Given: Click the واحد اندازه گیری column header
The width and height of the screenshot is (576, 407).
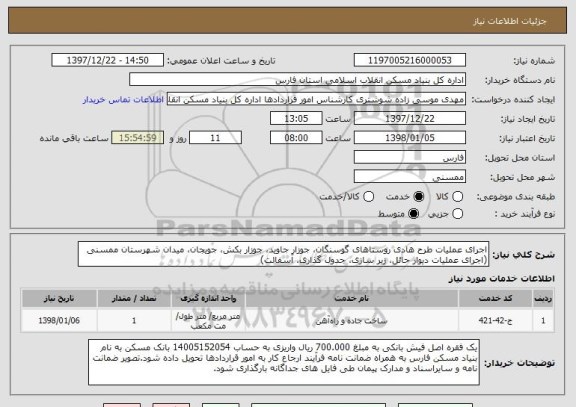Looking at the screenshot, I should (x=208, y=298).
